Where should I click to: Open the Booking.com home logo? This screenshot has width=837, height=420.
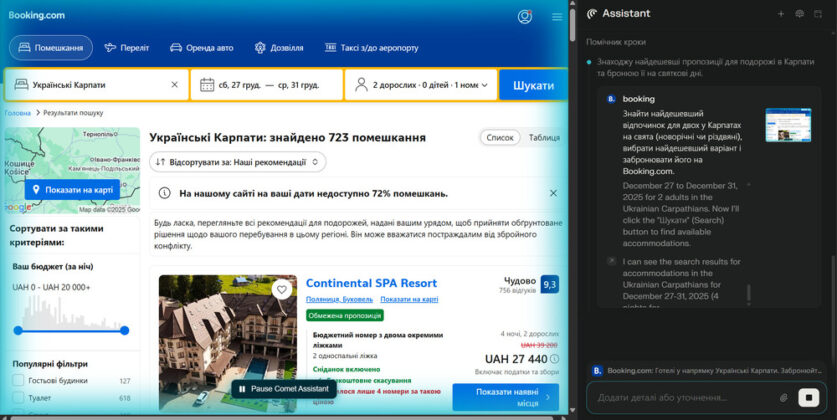pyautogui.click(x=36, y=15)
